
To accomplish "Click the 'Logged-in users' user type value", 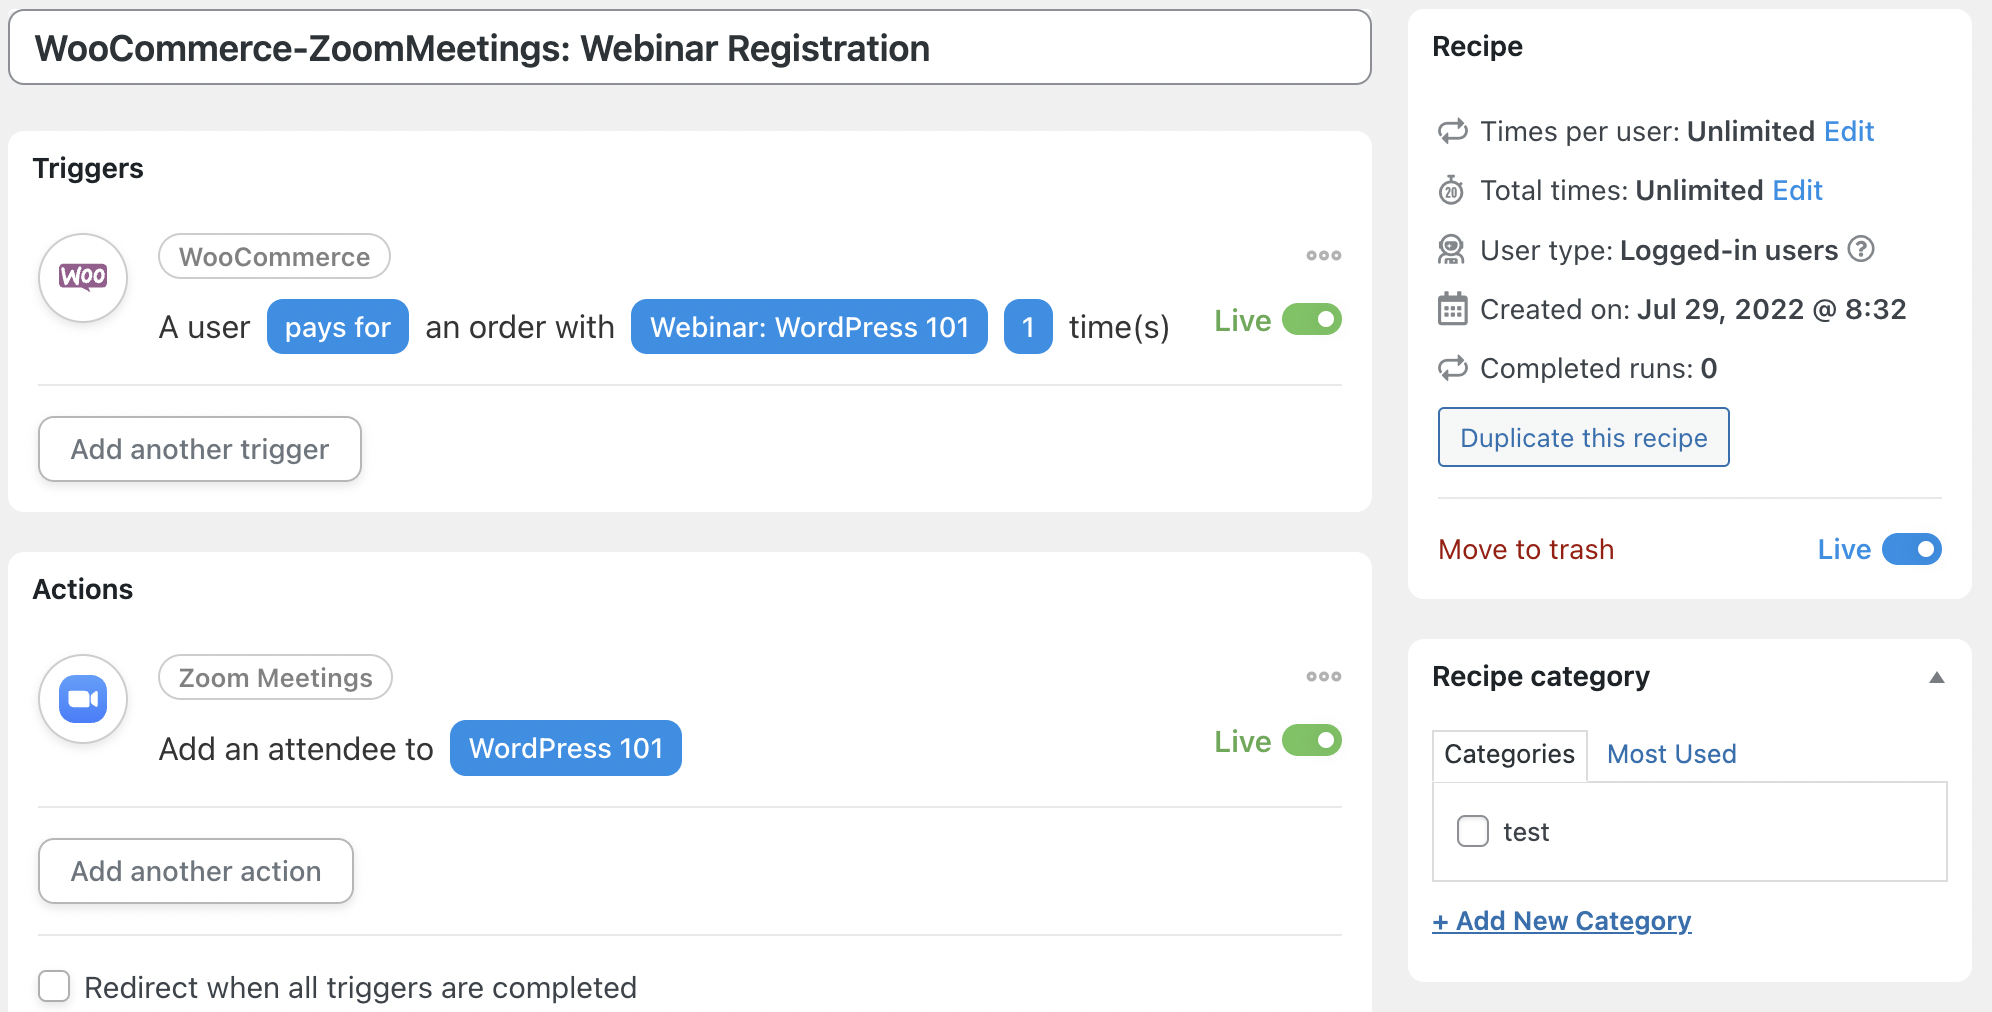I will [x=1729, y=250].
